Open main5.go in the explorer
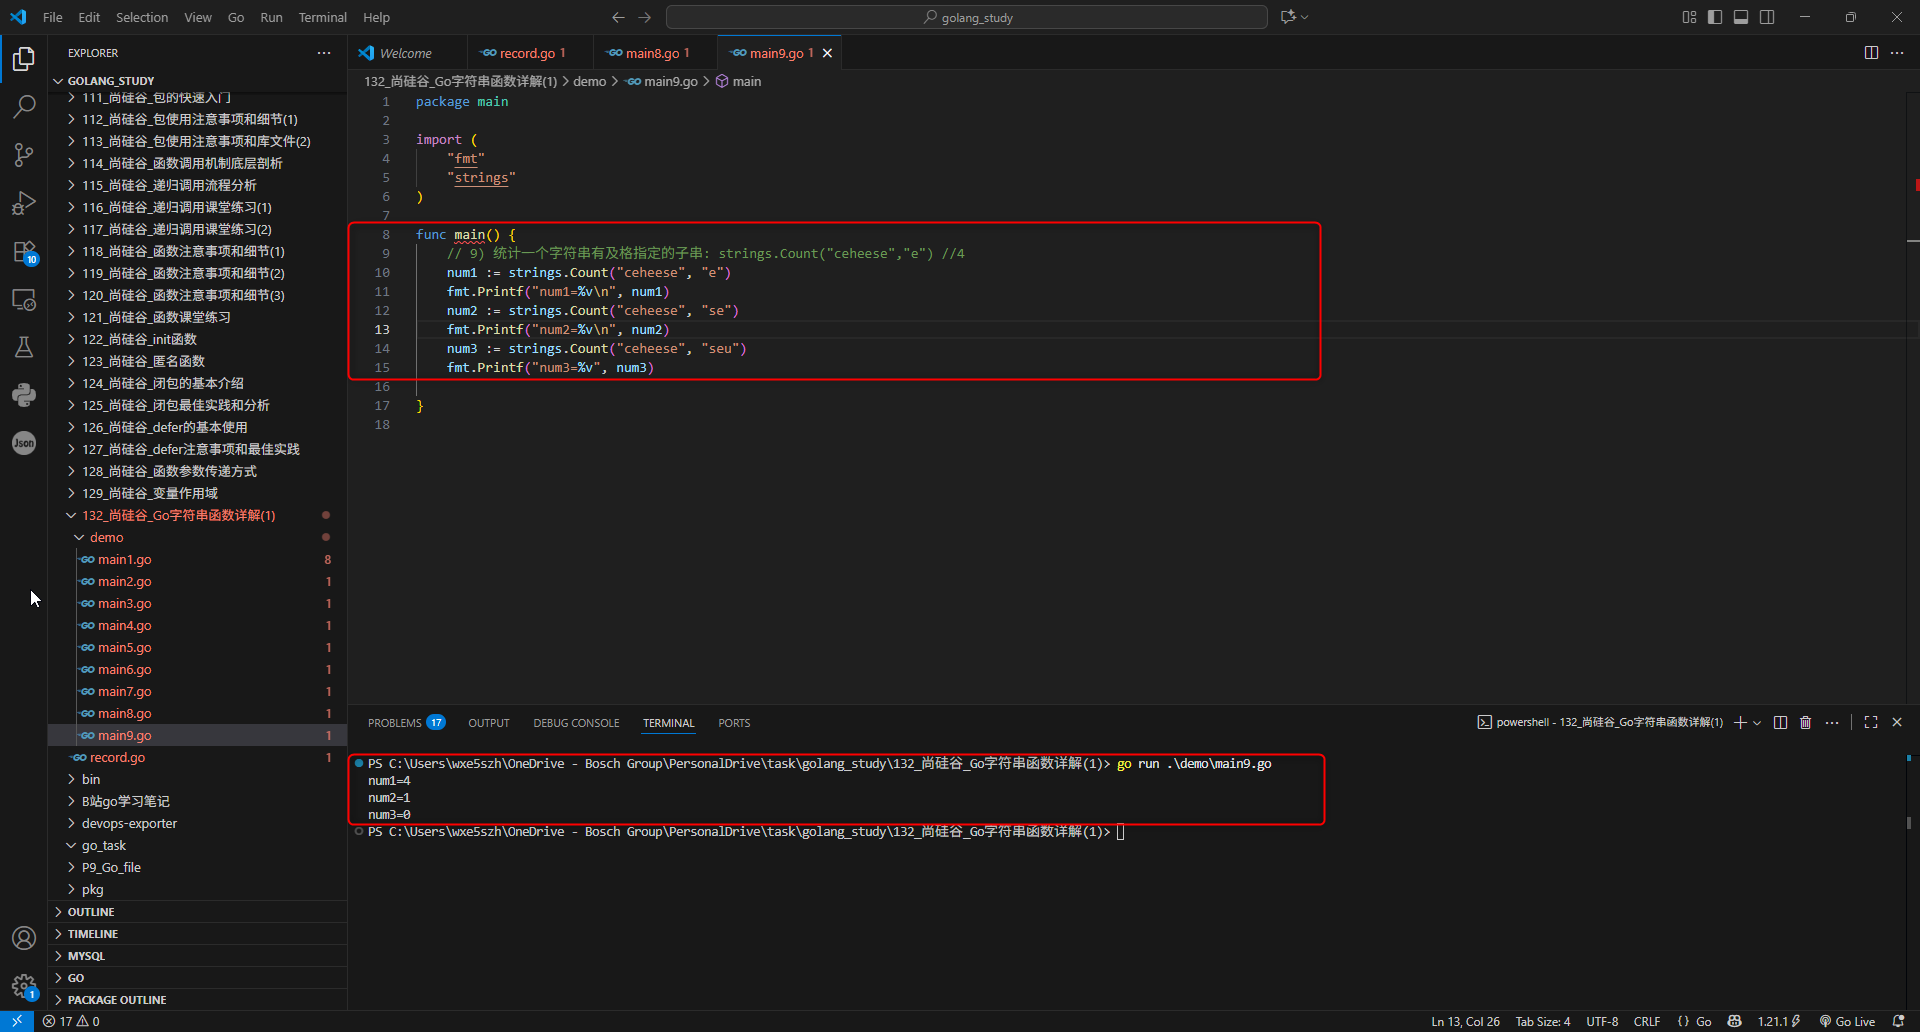The image size is (1920, 1032). [x=198, y=647]
